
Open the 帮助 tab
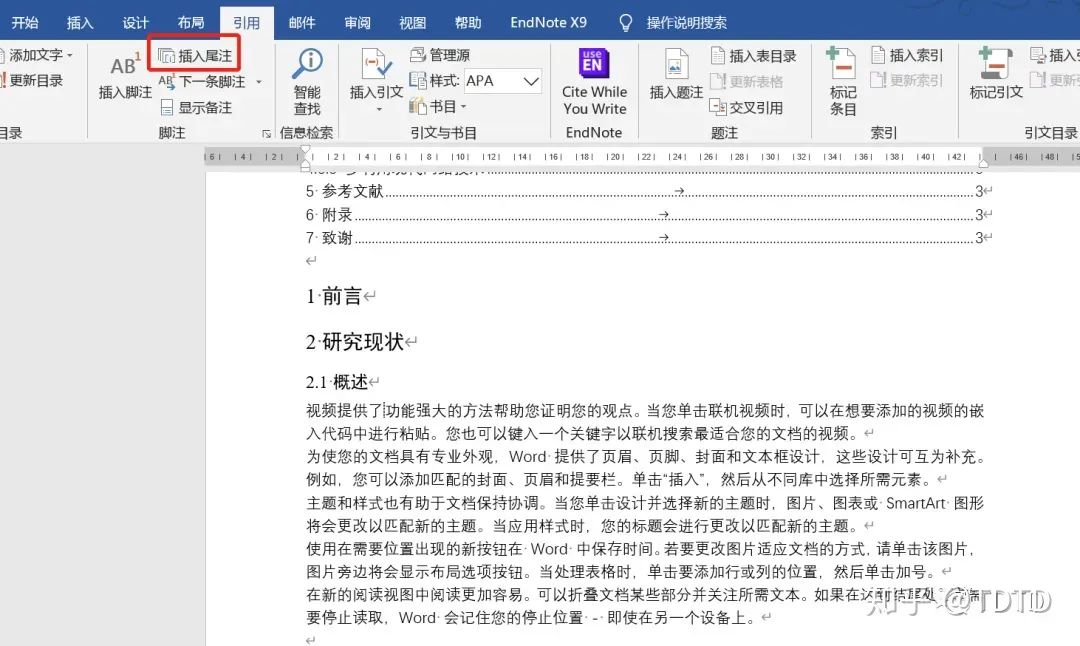(468, 23)
